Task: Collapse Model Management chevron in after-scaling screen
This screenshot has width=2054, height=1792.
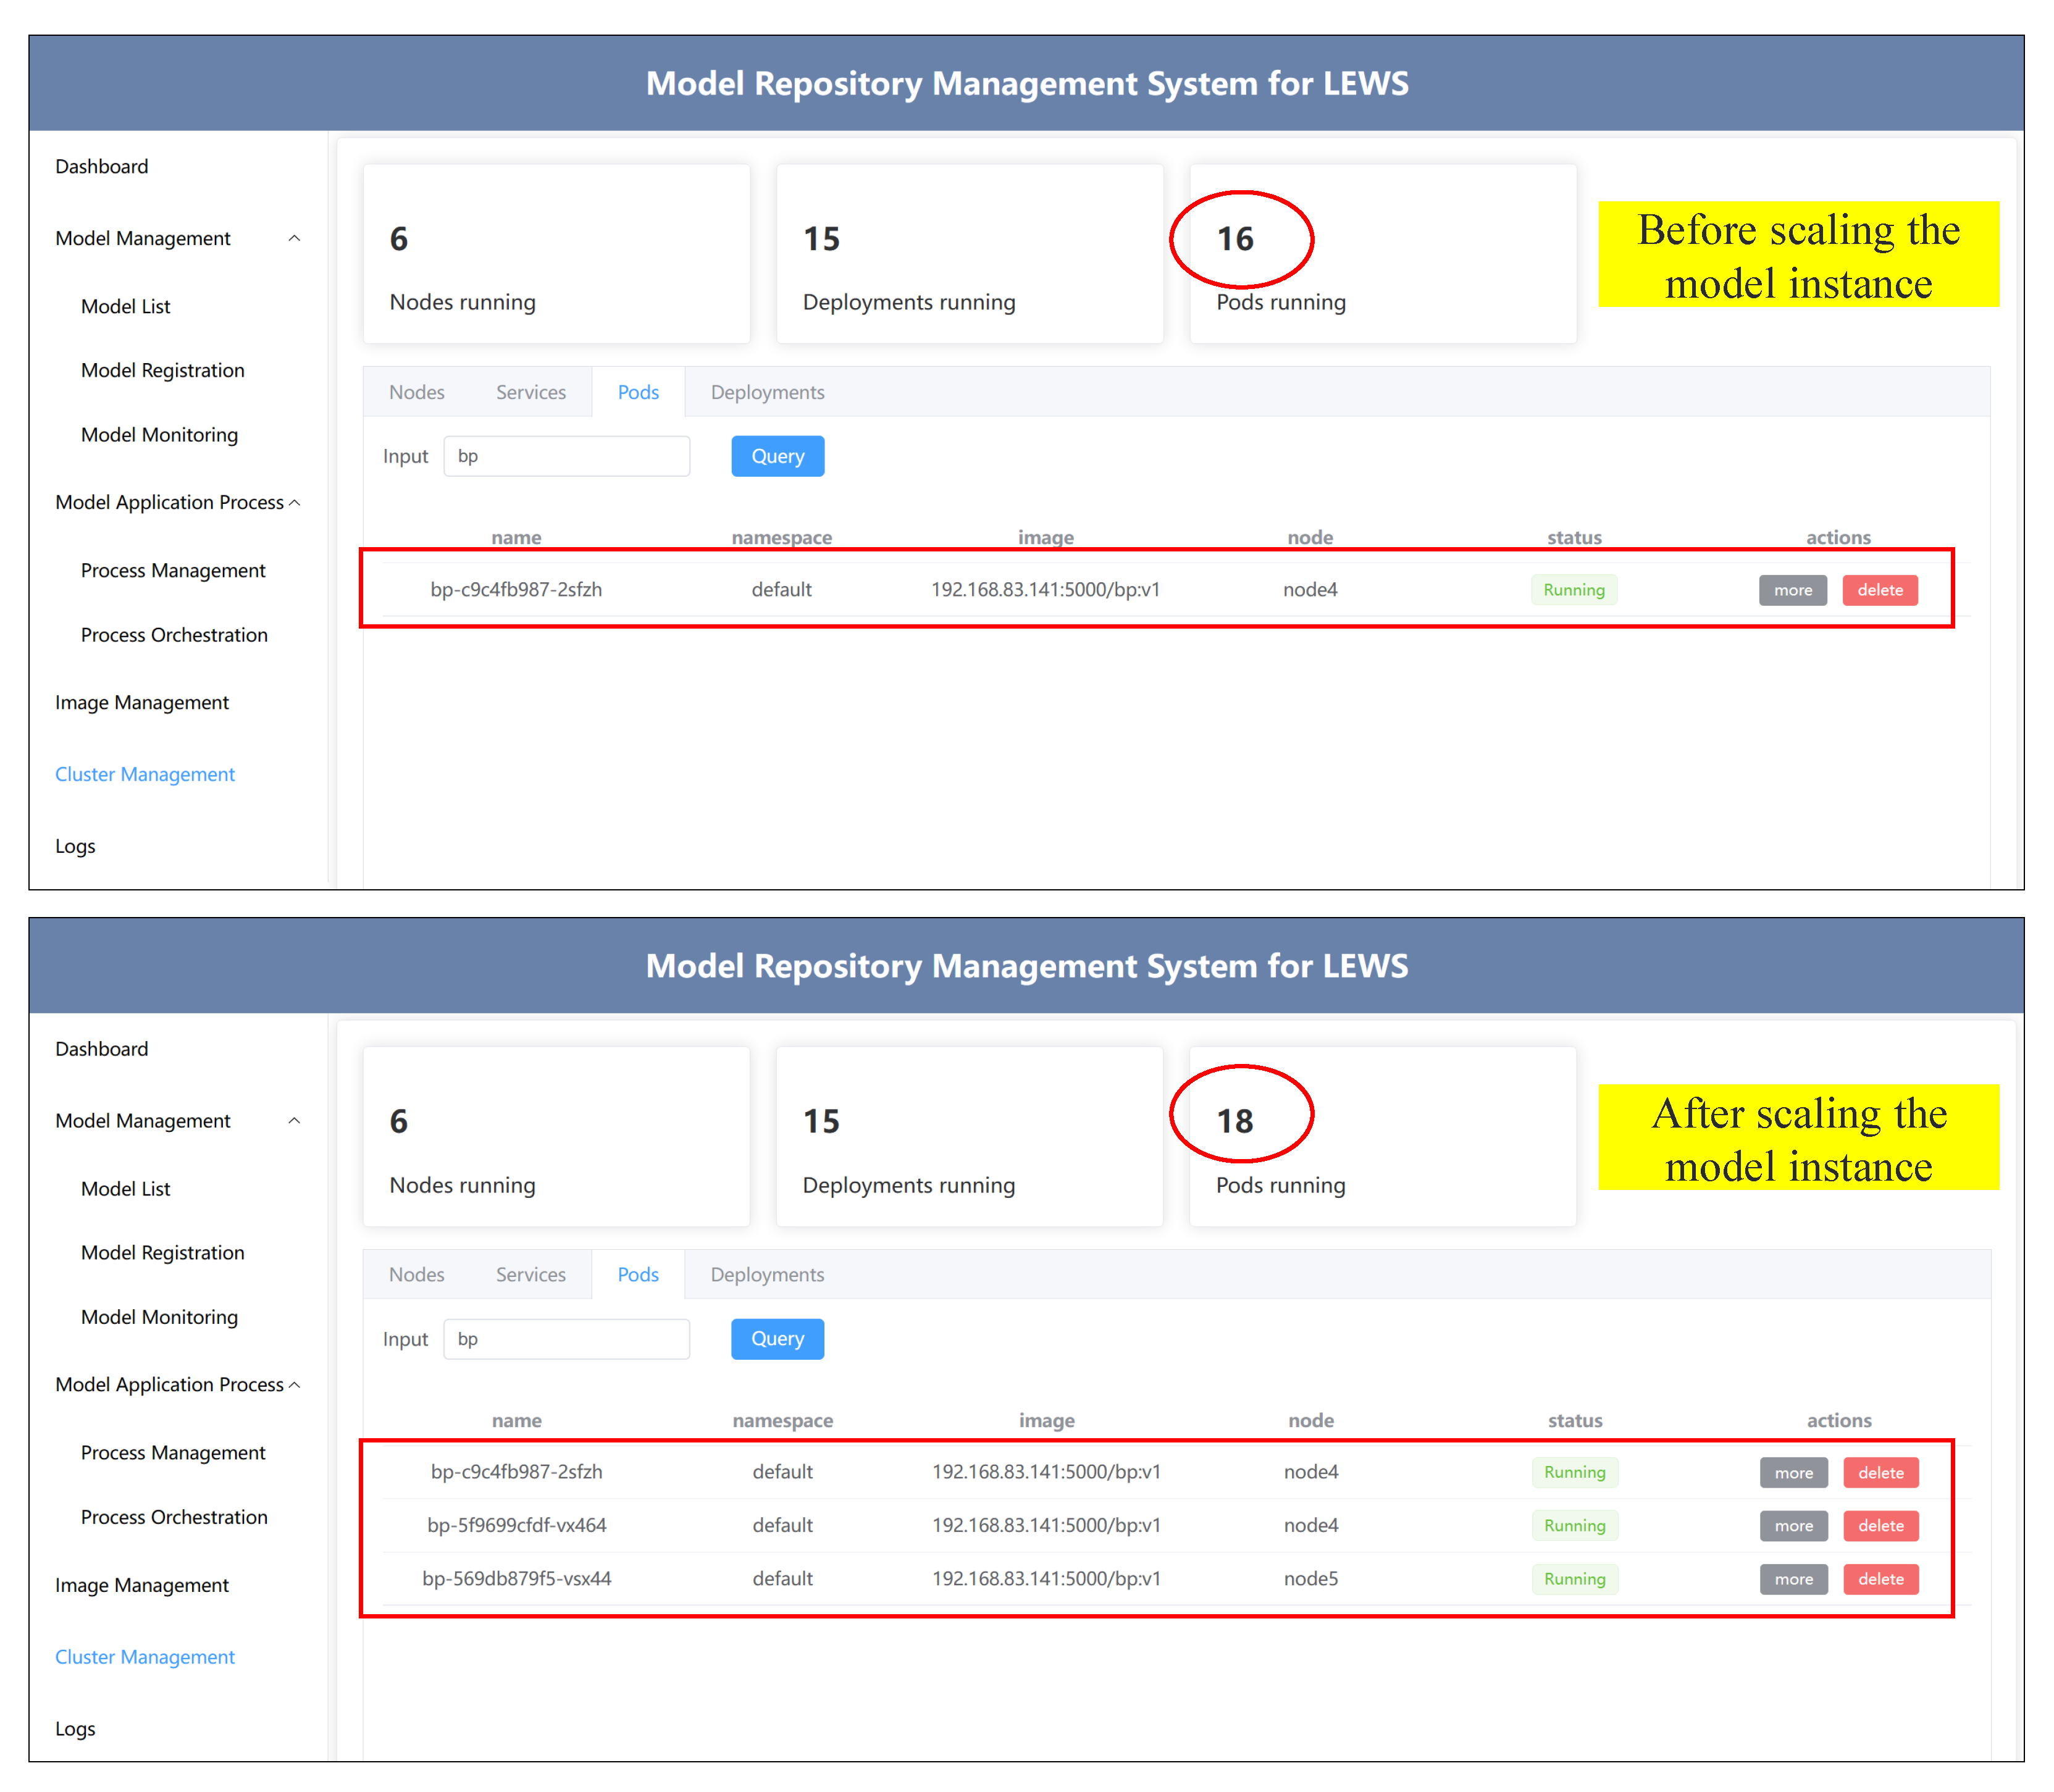Action: point(294,1121)
